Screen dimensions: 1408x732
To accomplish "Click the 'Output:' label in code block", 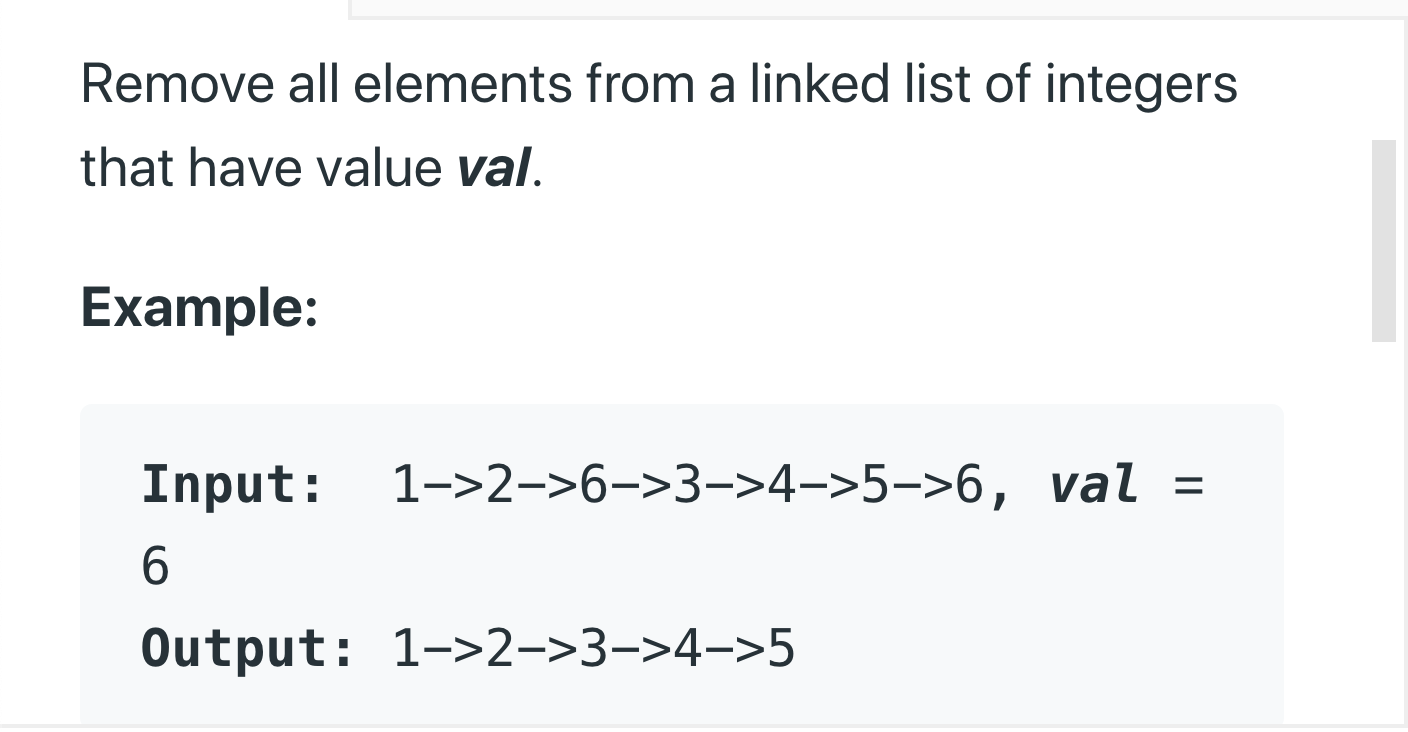I will tap(248, 648).
